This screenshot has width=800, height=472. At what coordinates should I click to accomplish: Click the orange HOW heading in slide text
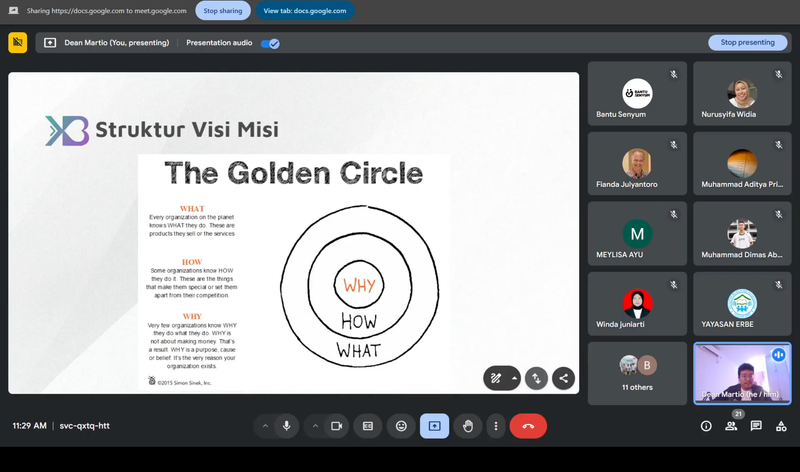192,262
